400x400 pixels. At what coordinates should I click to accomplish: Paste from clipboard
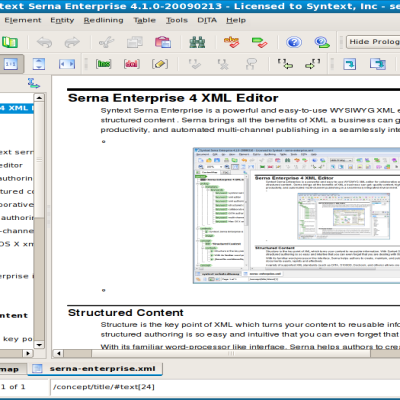pyautogui.click(x=163, y=42)
